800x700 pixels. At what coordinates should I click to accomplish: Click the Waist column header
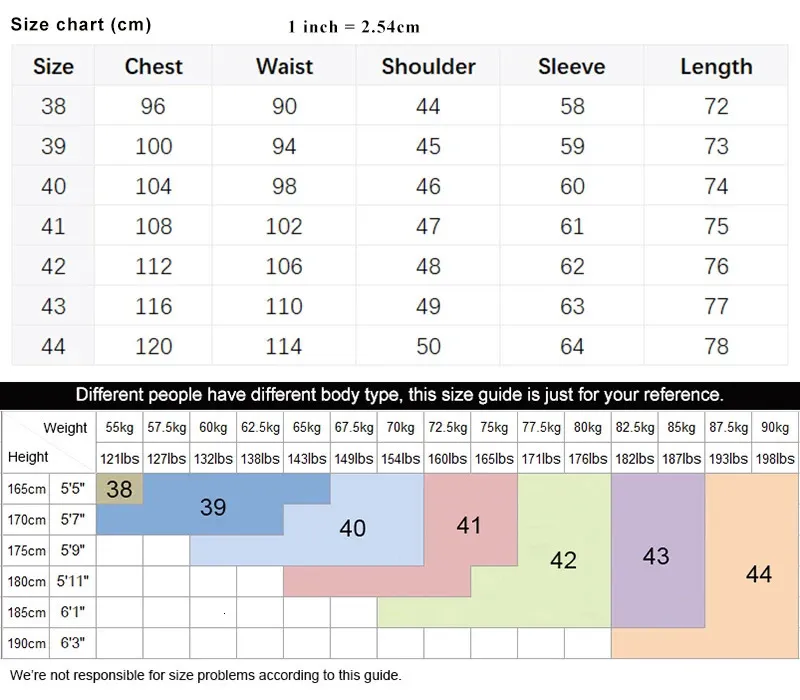284,67
